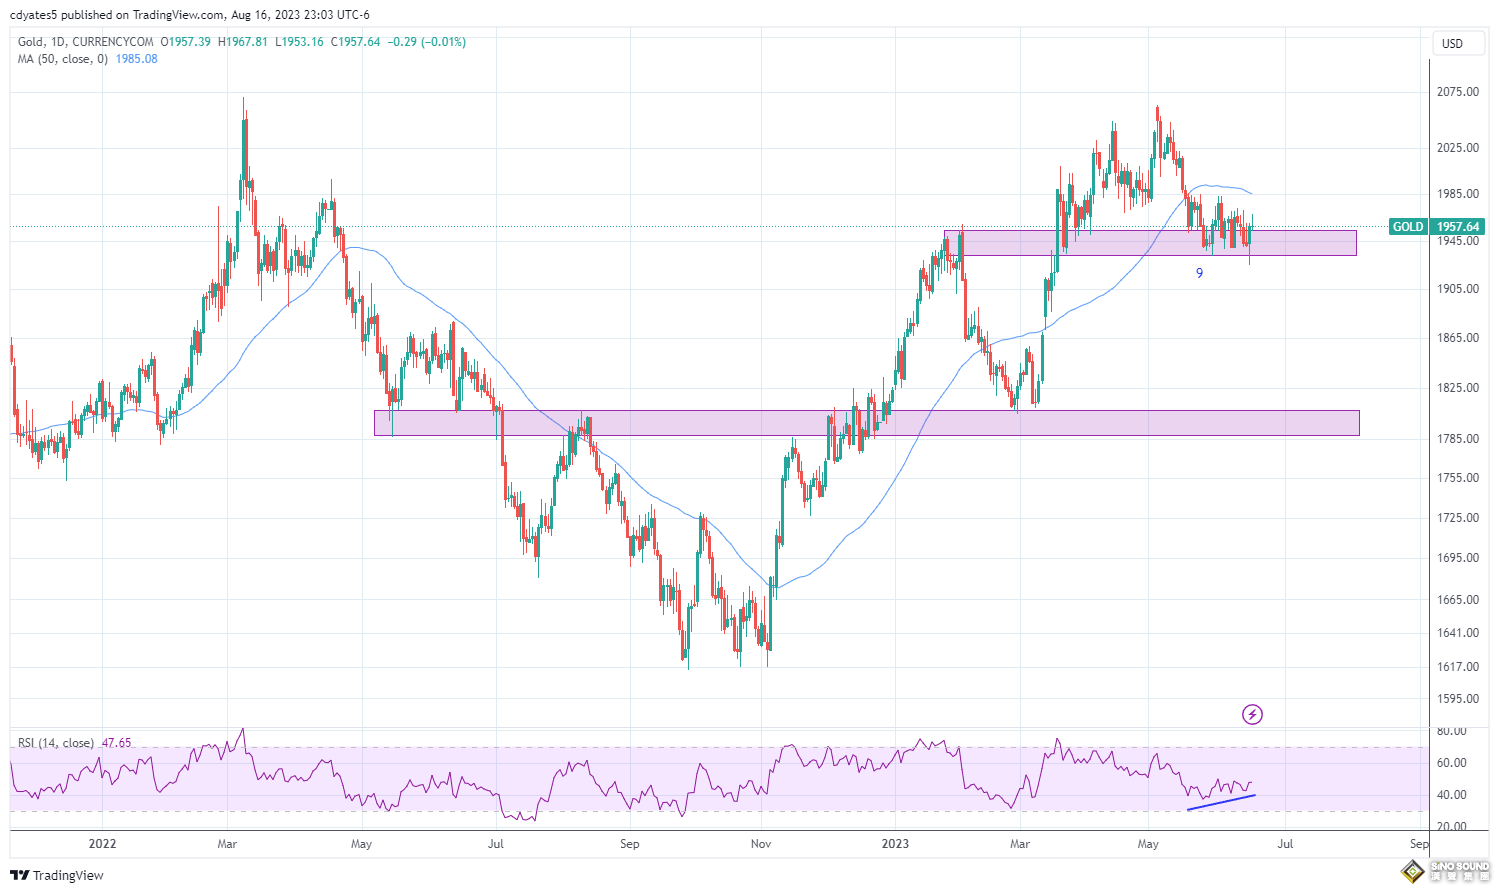Click the purple lightning bolt event icon

click(1252, 714)
